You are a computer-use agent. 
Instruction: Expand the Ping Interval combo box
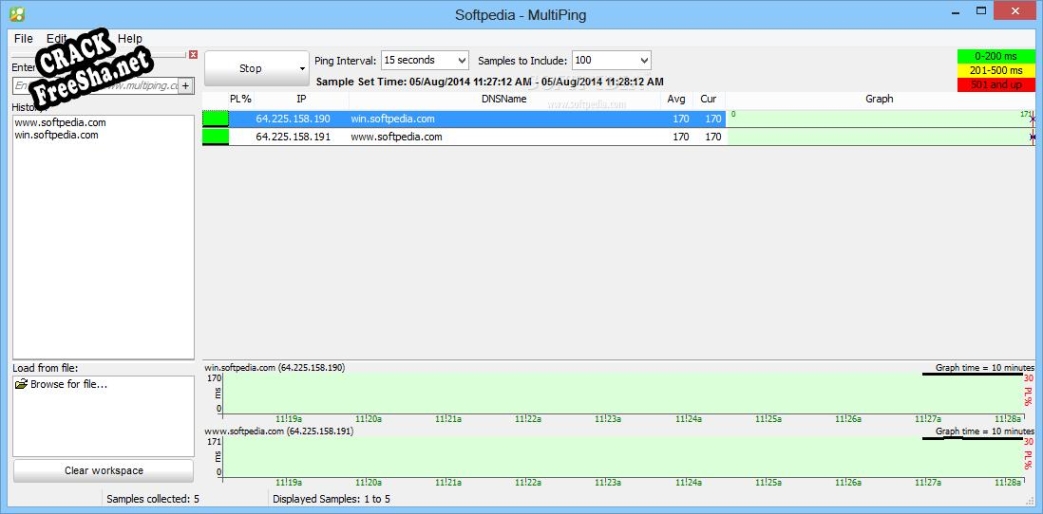[x=460, y=61]
